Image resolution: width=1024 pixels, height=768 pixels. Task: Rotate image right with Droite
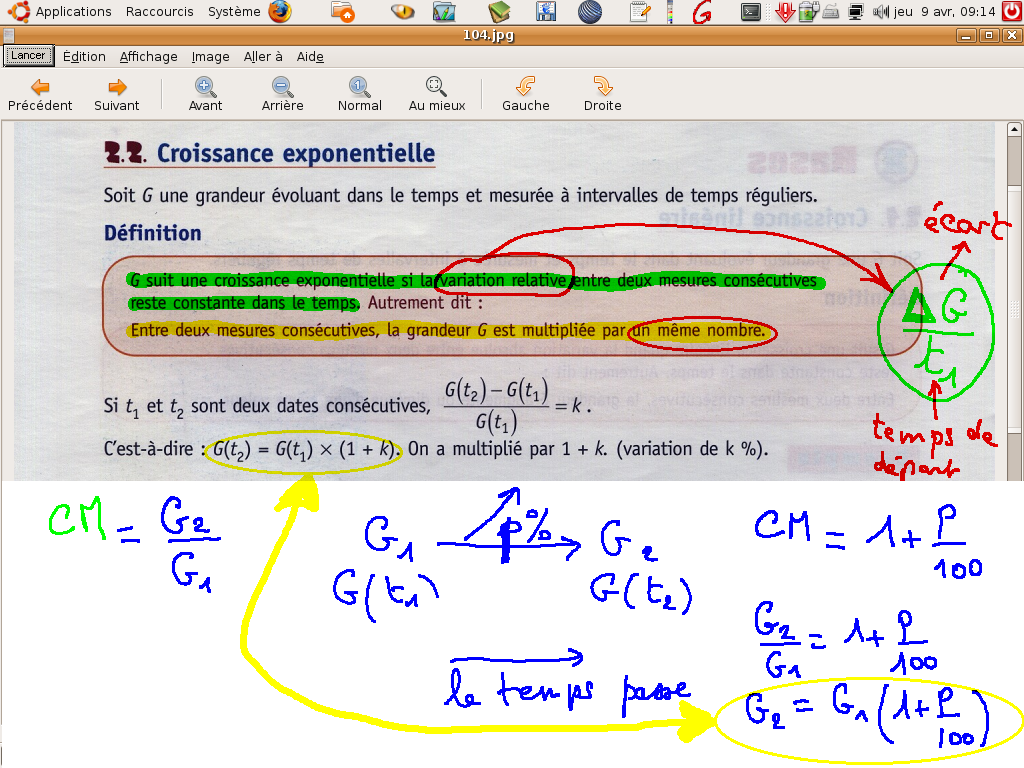[602, 94]
